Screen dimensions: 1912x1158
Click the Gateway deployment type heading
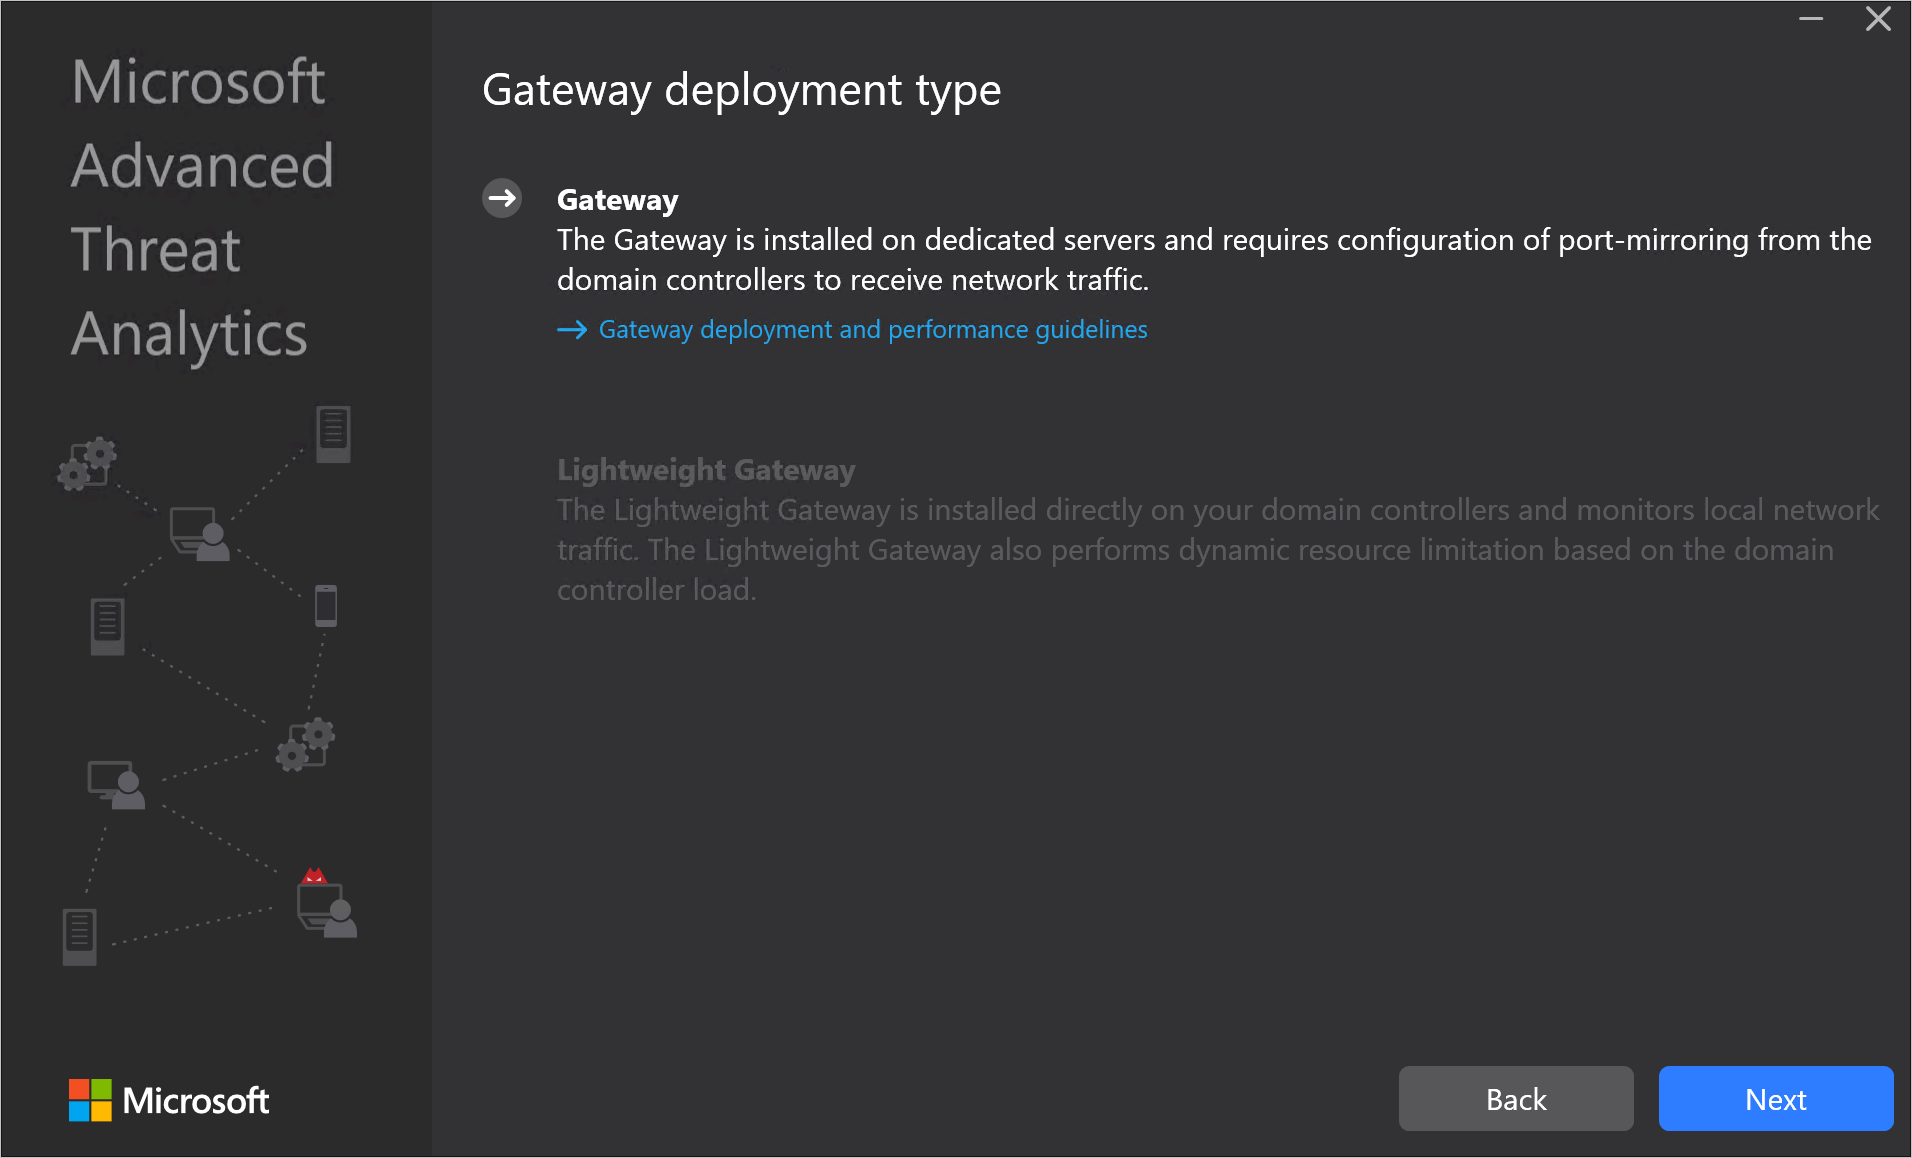point(741,90)
